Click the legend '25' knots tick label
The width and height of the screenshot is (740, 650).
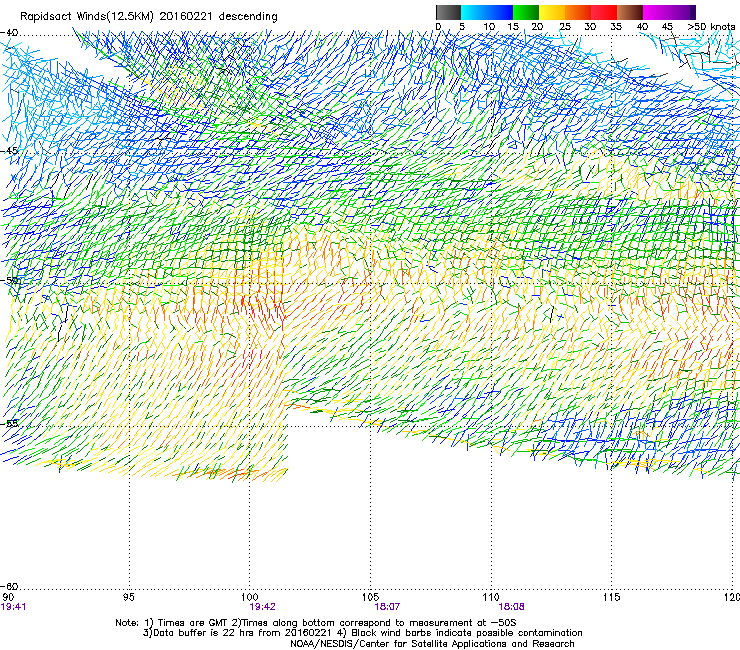565,27
